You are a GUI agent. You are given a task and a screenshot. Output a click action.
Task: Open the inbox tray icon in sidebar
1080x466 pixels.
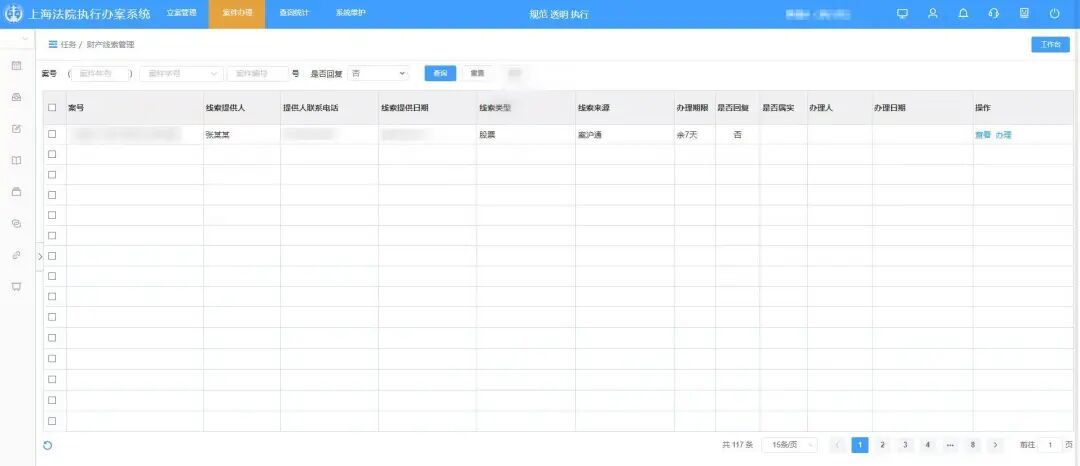[x=17, y=97]
